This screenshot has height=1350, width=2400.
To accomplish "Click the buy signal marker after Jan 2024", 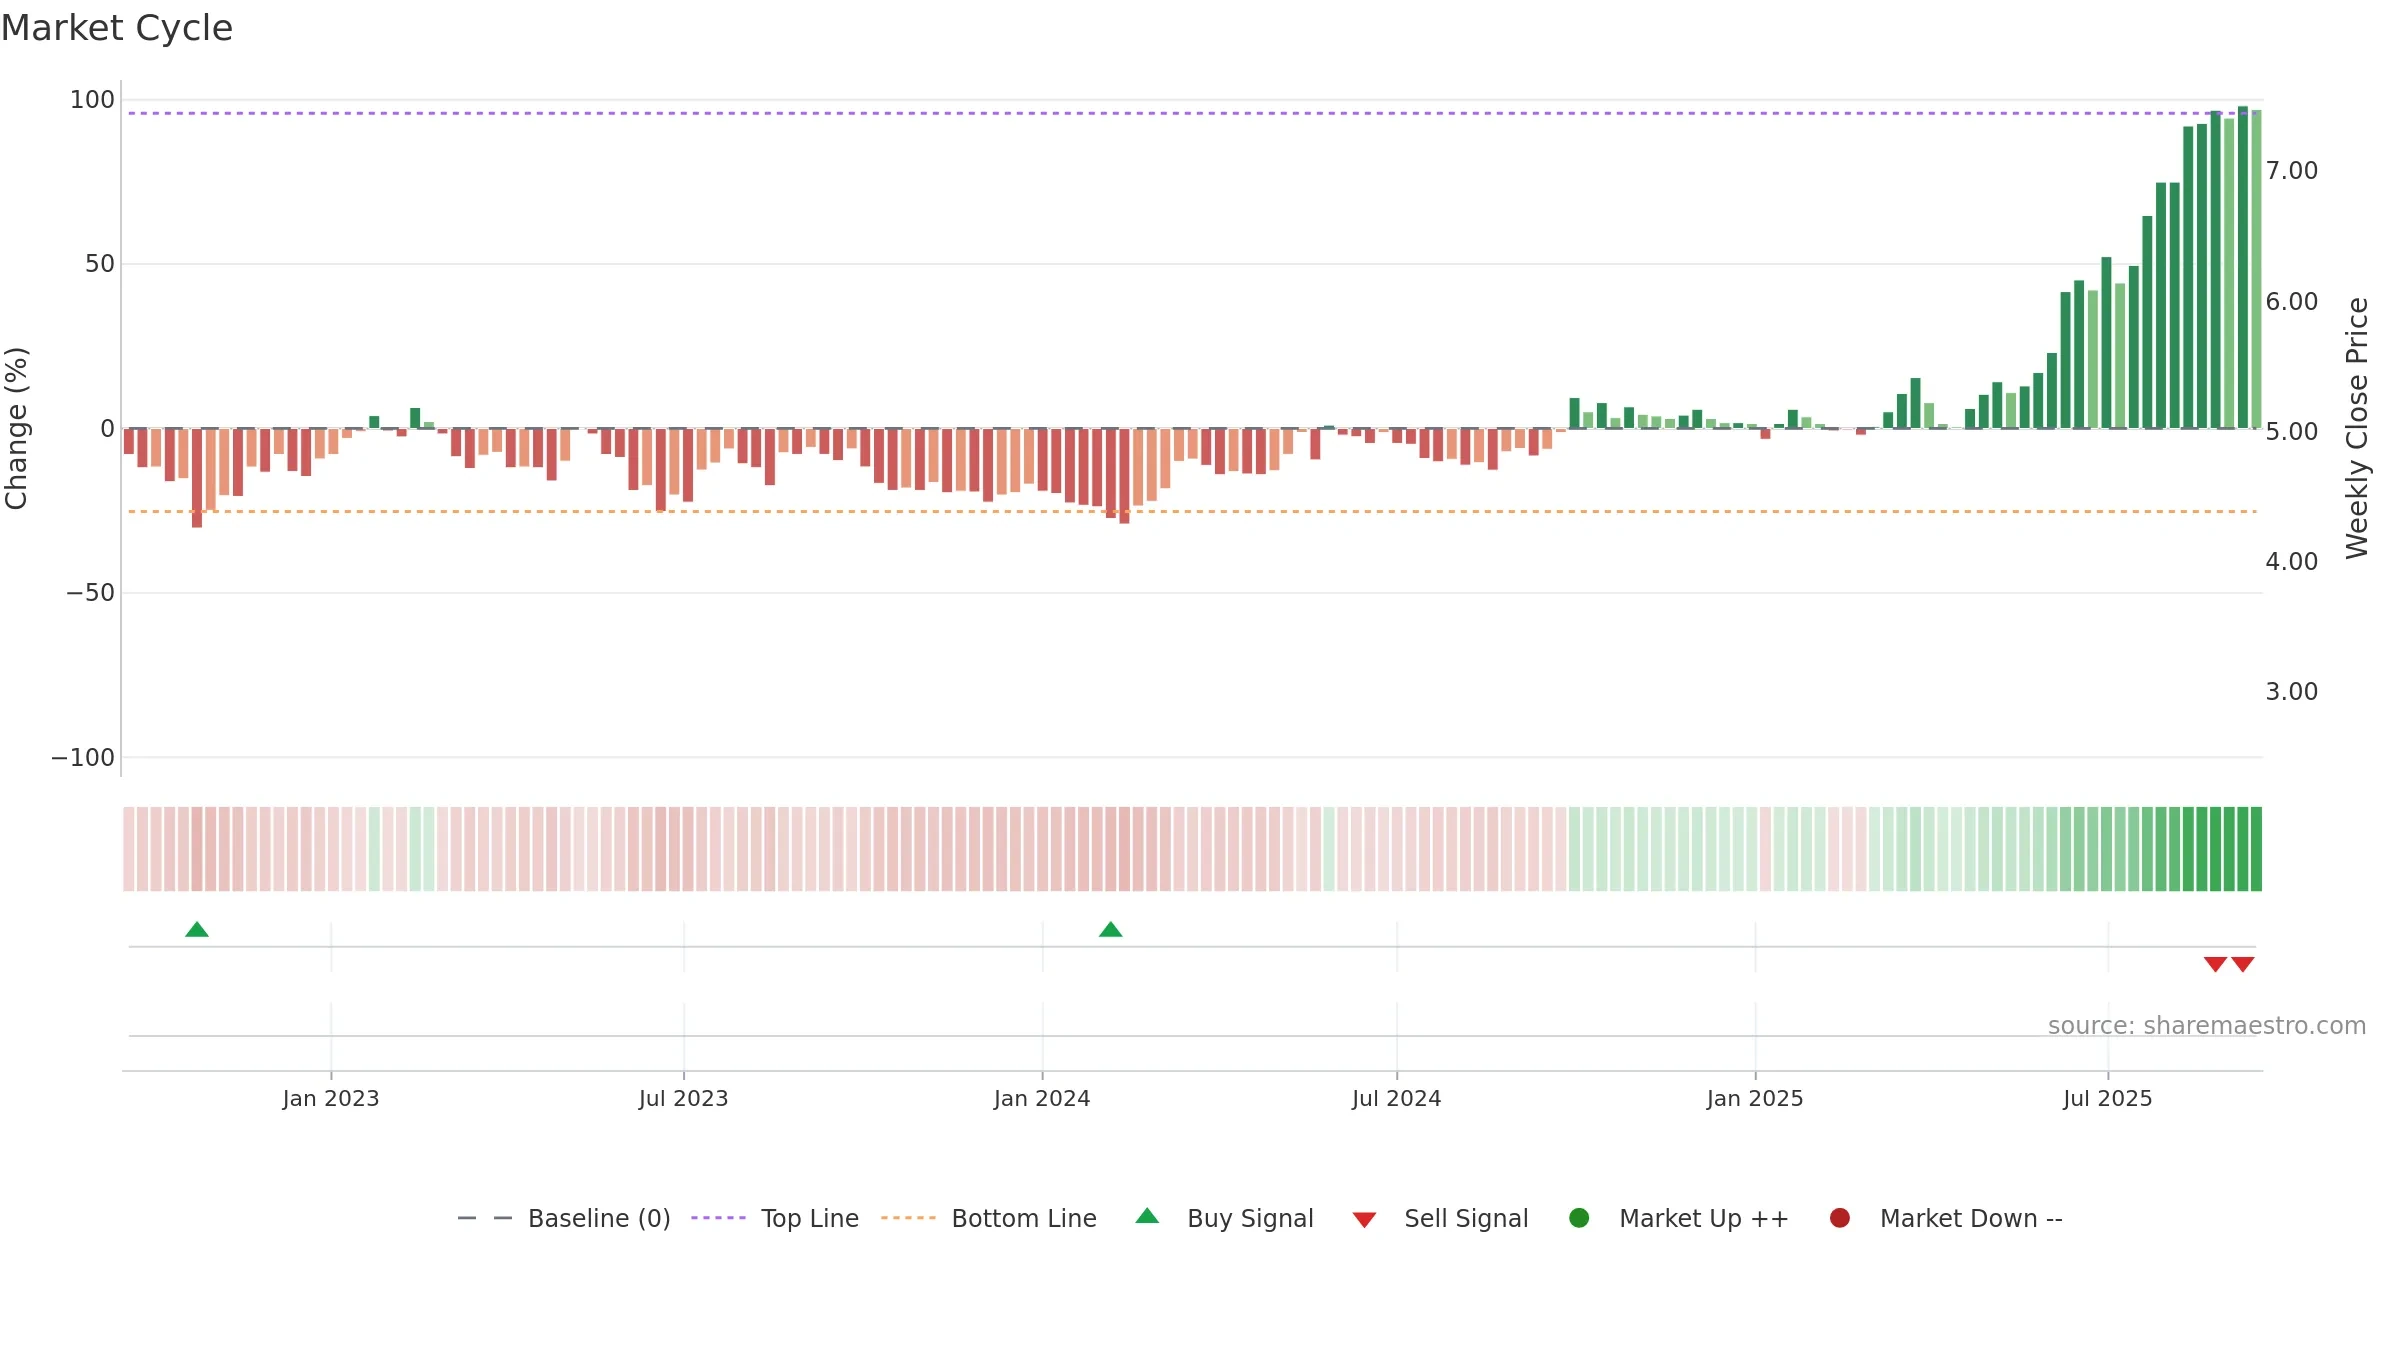I will point(1111,930).
